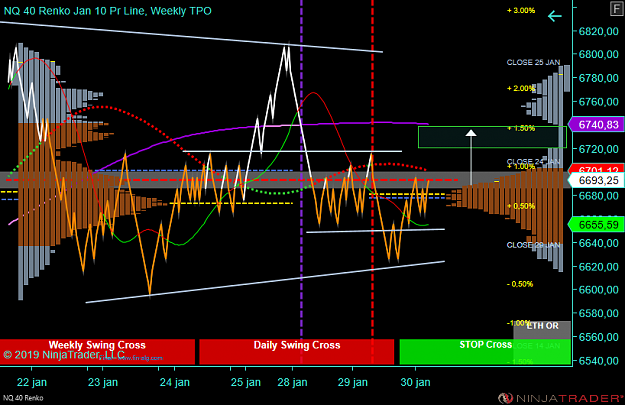Click the +0,50% level label

pyautogui.click(x=521, y=206)
